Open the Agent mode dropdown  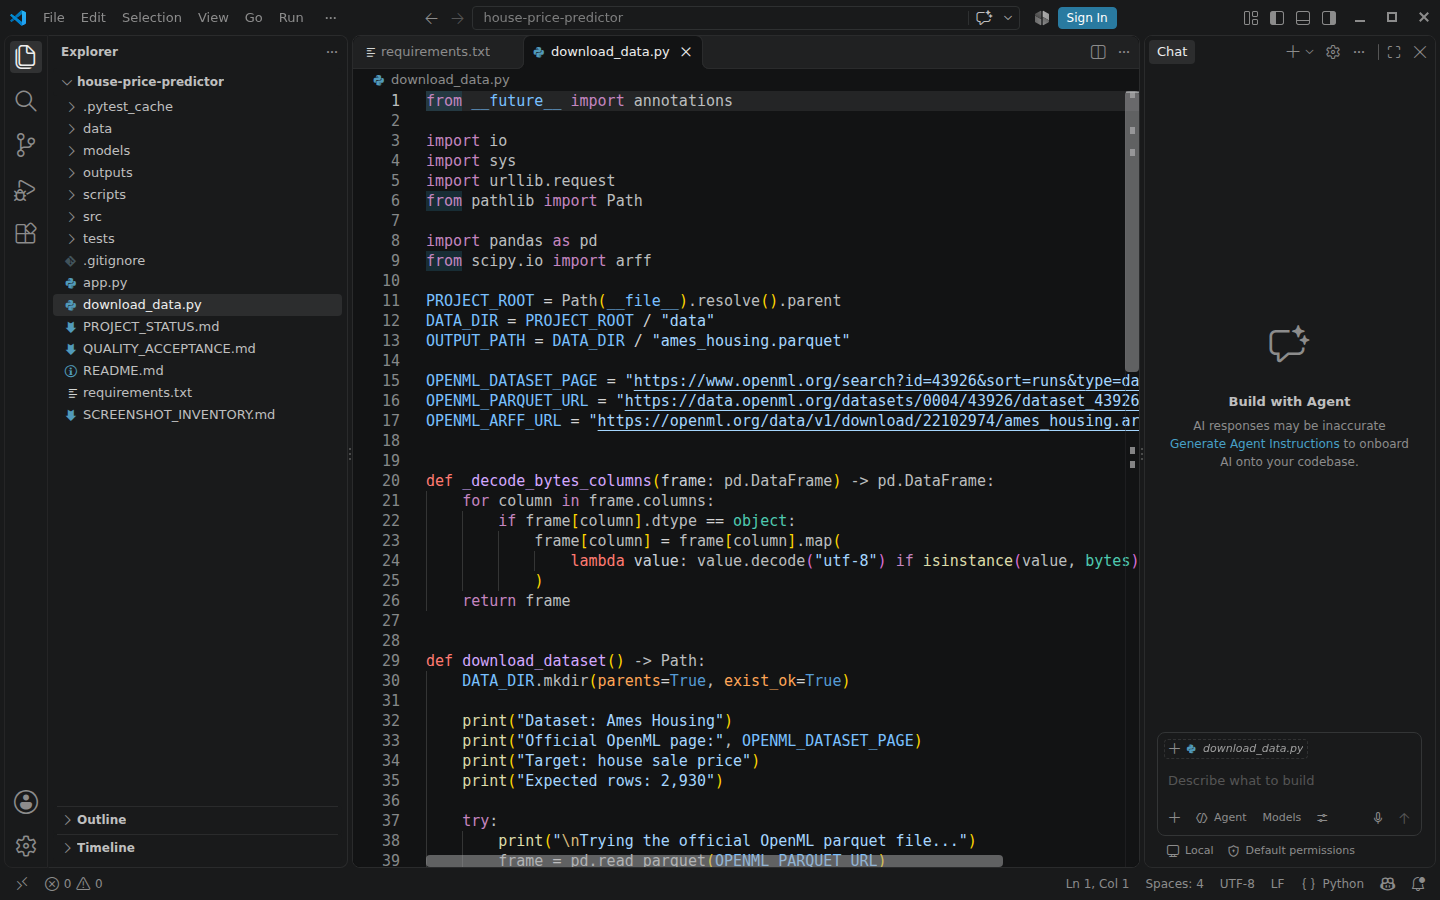1221,818
